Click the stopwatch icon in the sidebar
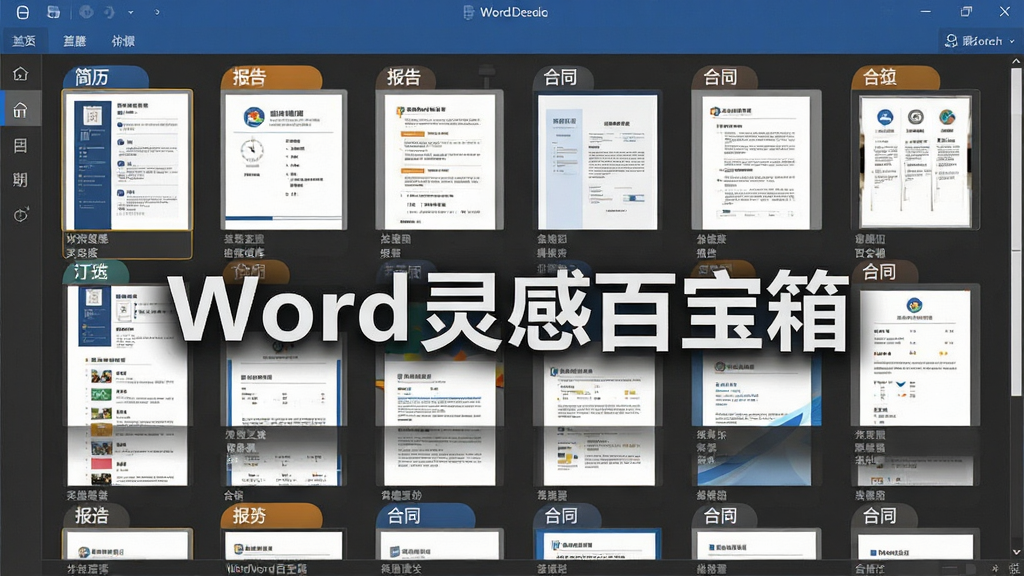This screenshot has height=576, width=1024. click(x=20, y=214)
